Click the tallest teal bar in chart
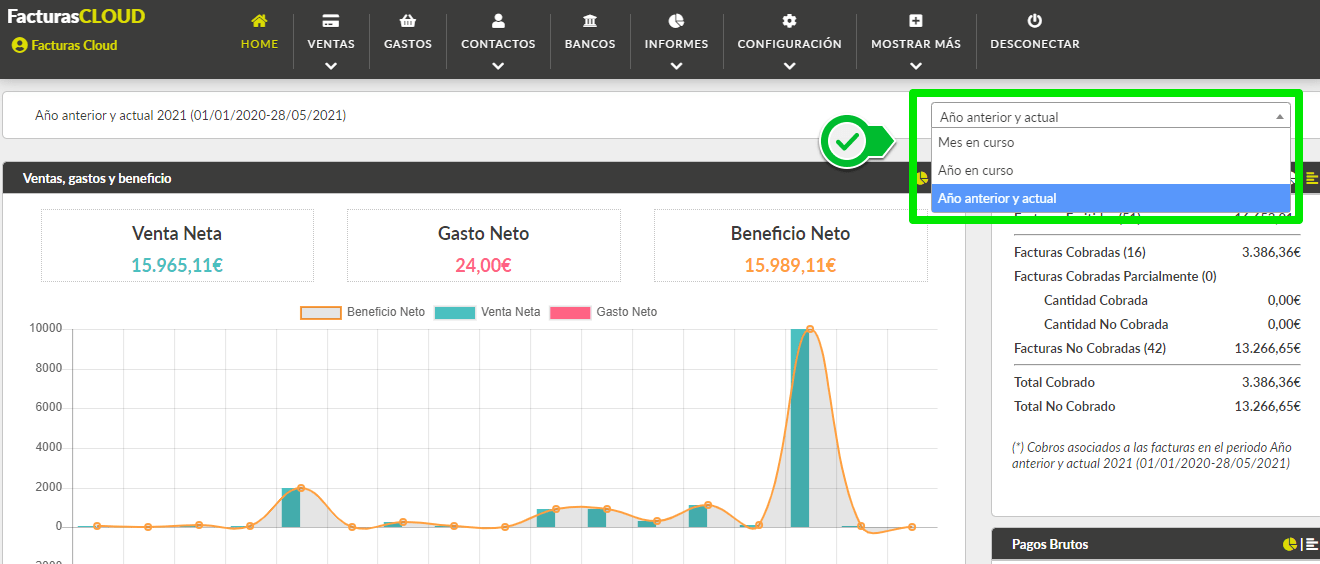Image resolution: width=1320 pixels, height=564 pixels. click(800, 428)
